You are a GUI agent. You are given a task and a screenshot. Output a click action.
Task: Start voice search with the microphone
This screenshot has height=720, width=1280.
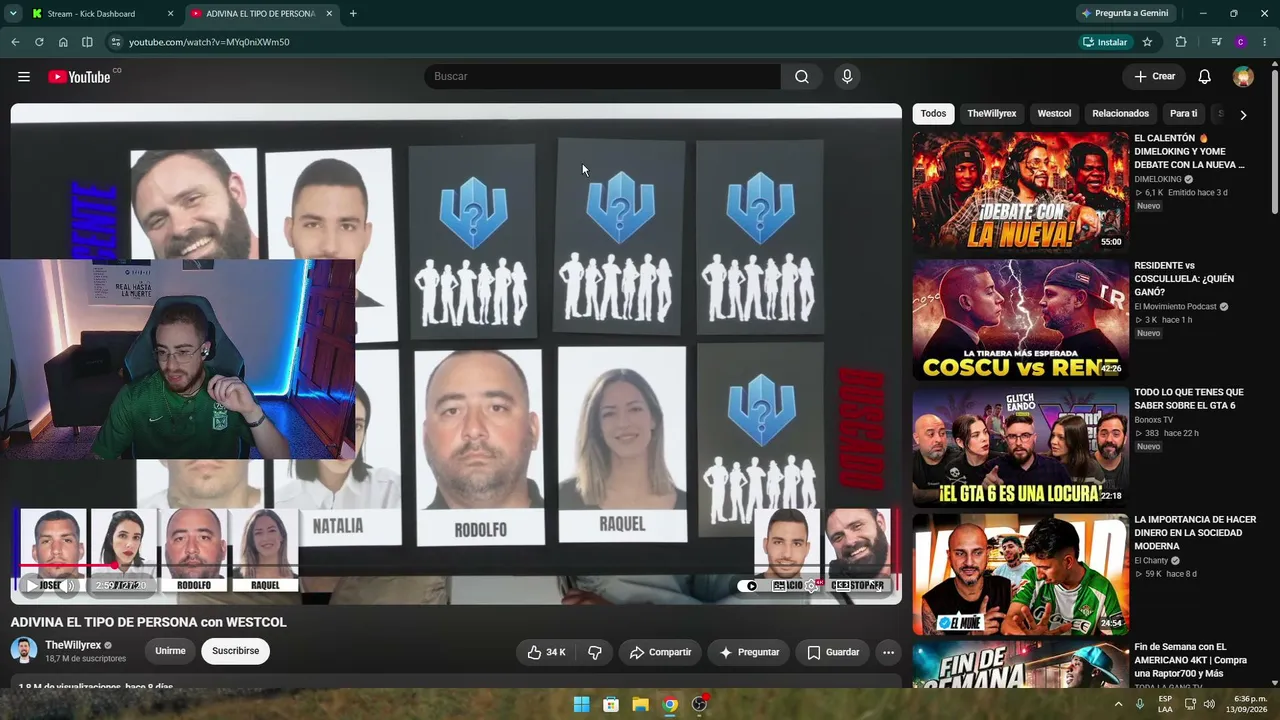(847, 77)
